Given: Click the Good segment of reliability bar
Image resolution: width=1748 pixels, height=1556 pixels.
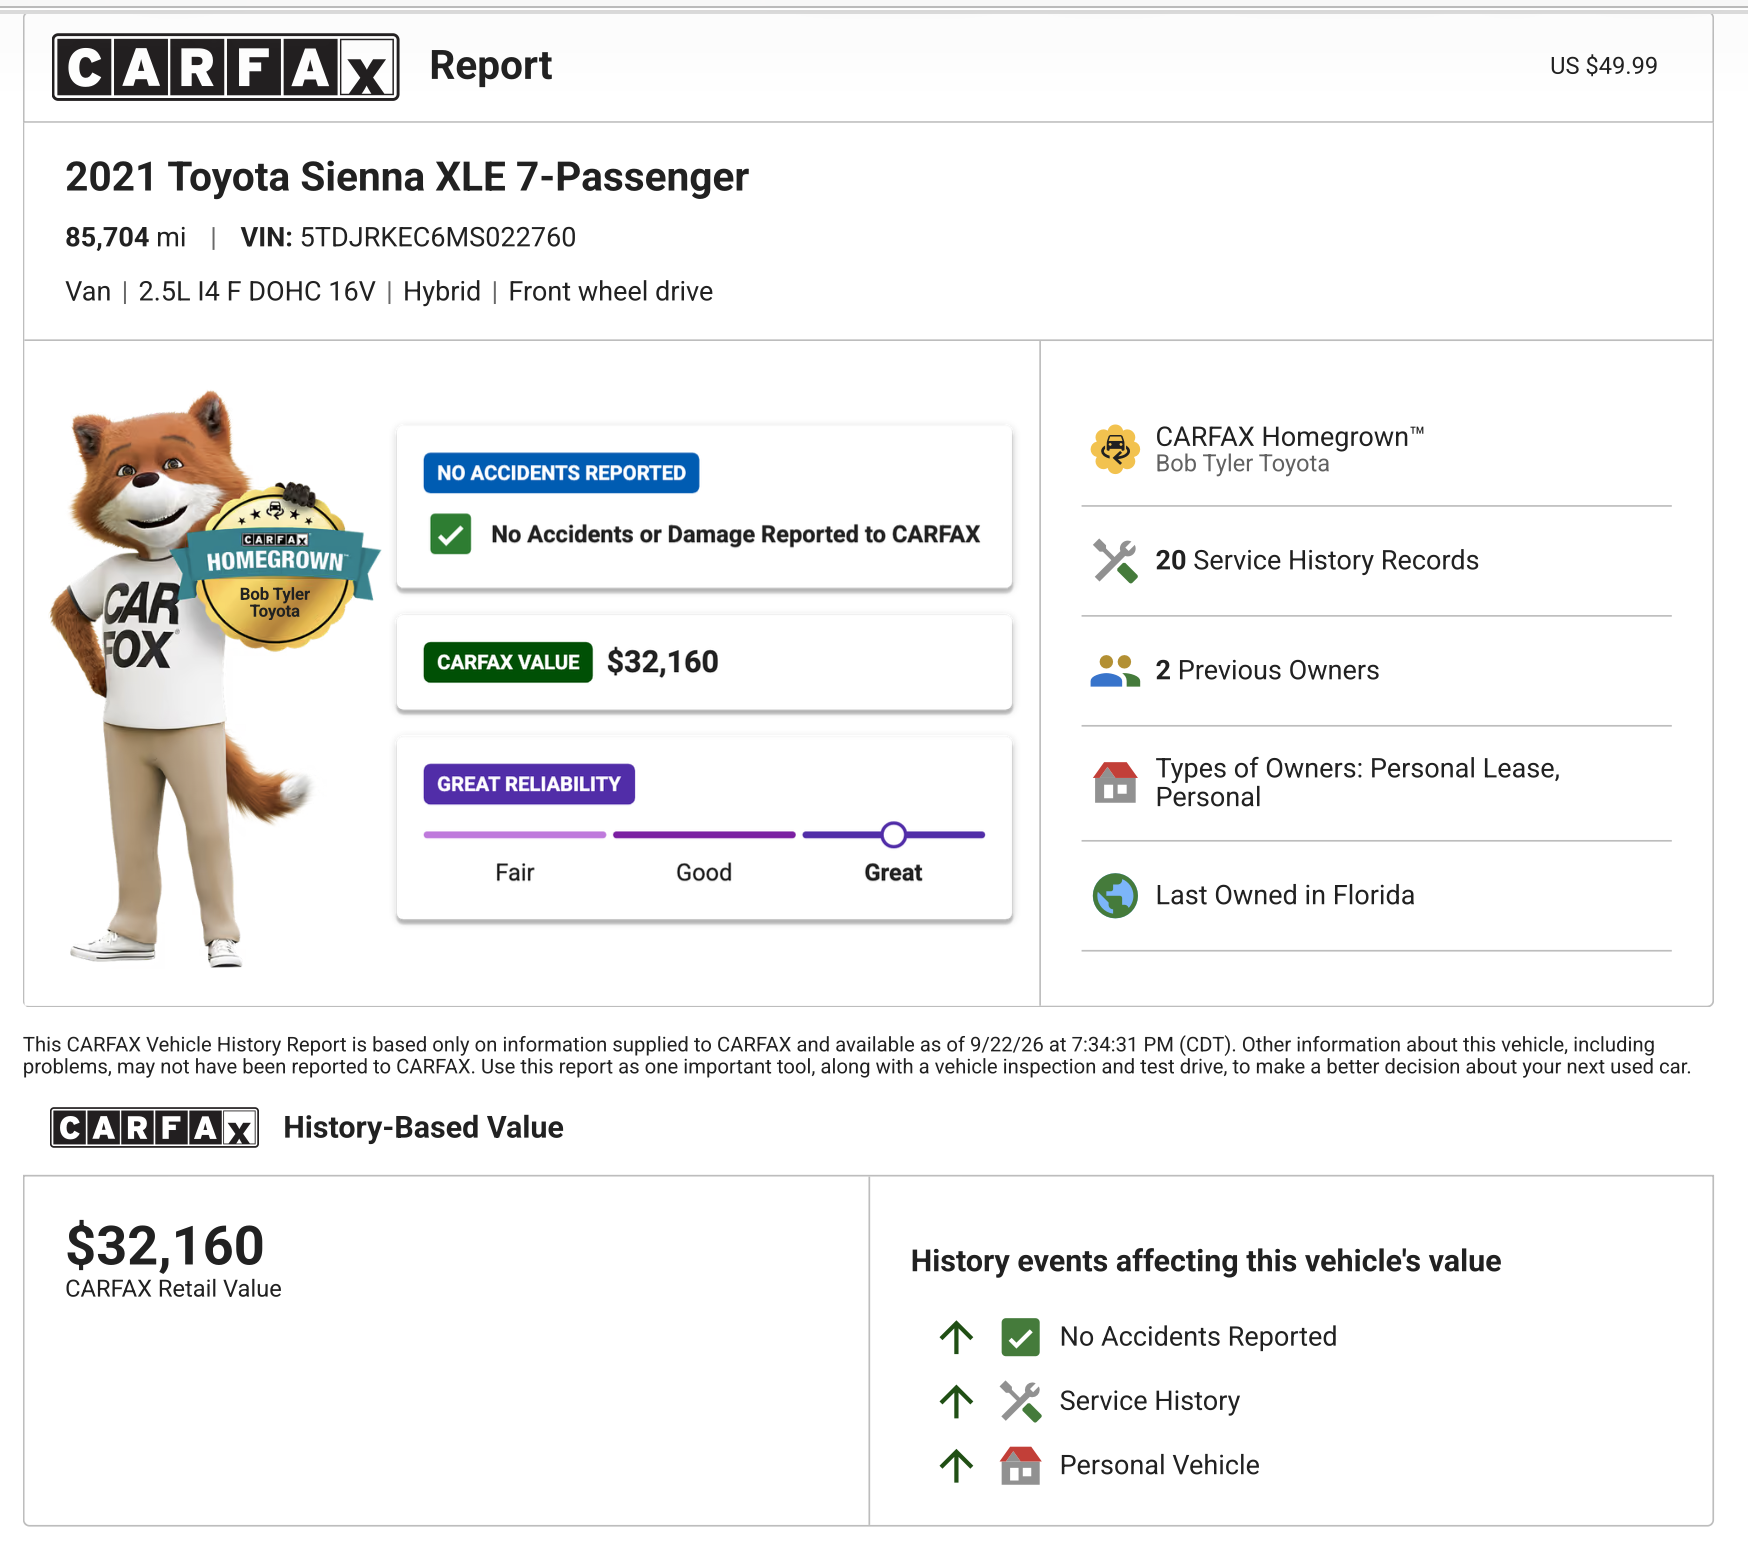Looking at the screenshot, I should 704,834.
